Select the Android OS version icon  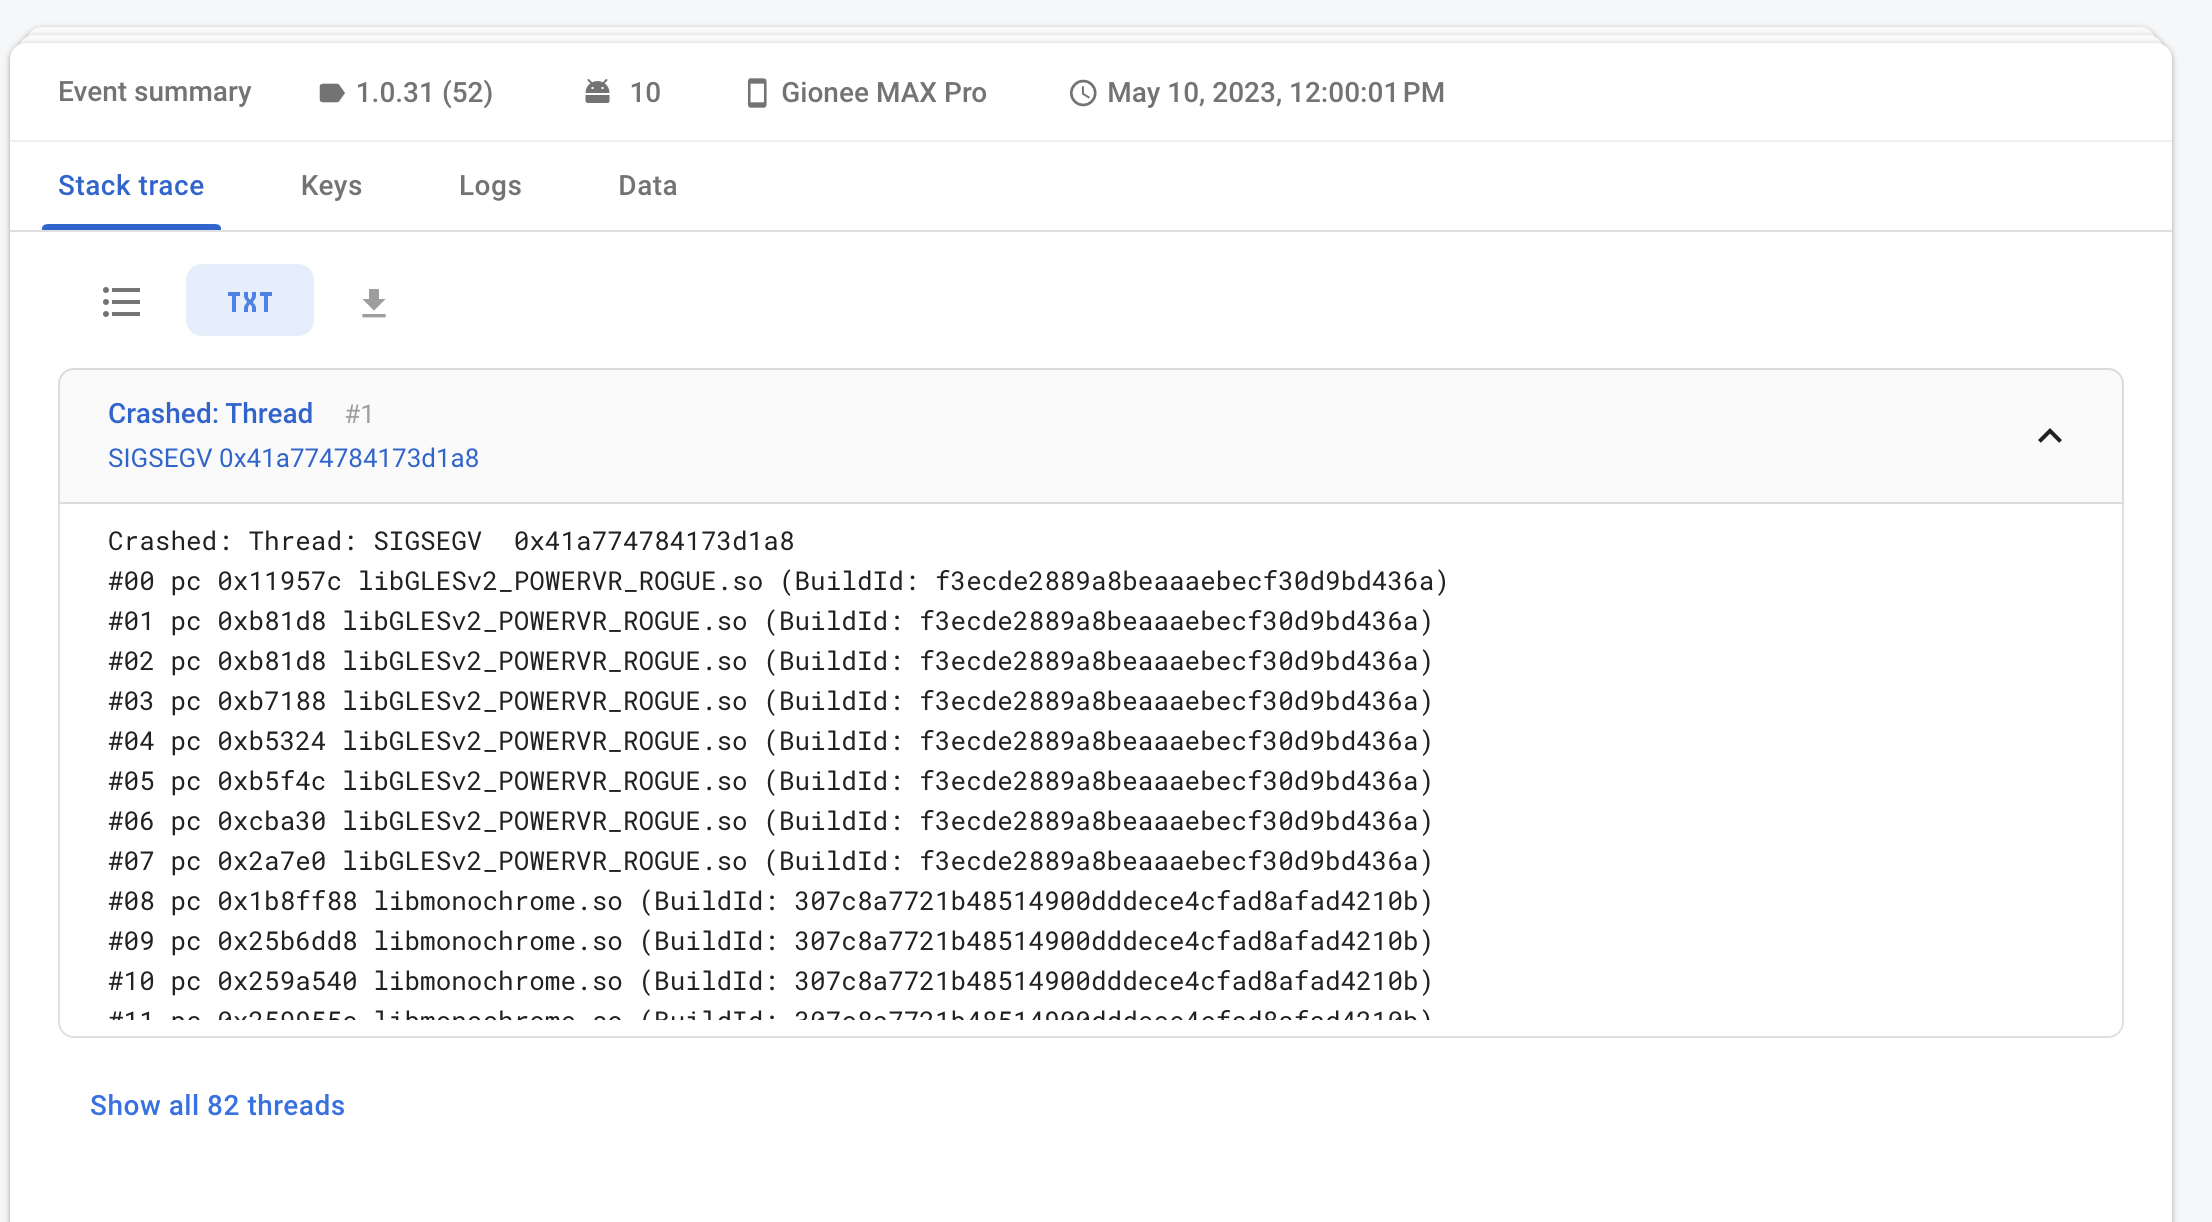pos(597,91)
